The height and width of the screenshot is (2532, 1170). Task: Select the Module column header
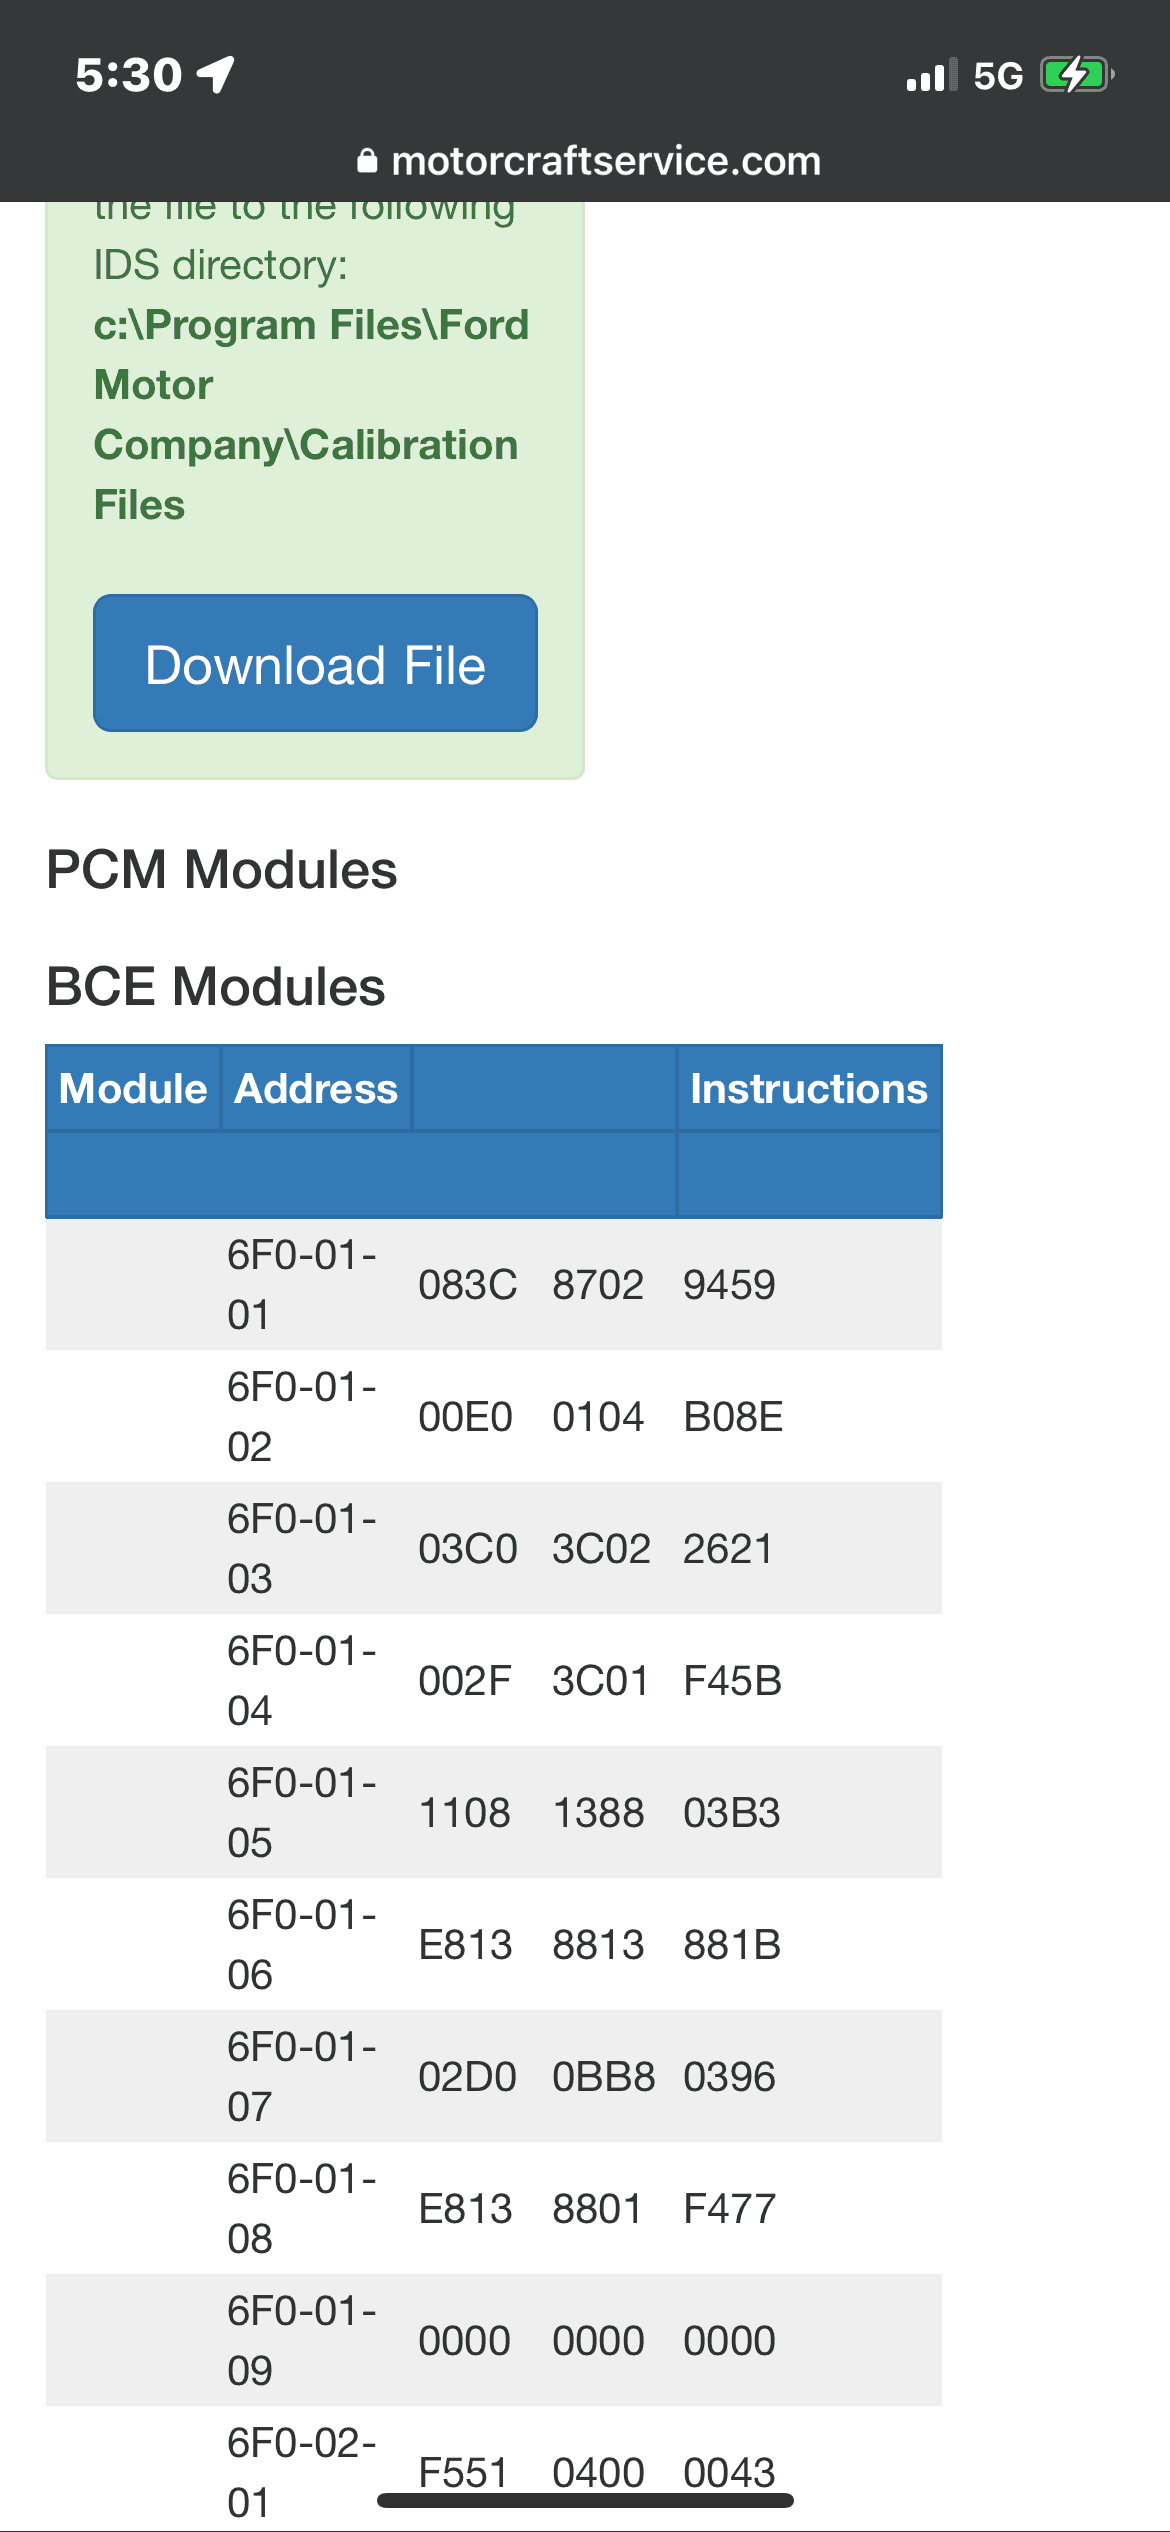133,1088
